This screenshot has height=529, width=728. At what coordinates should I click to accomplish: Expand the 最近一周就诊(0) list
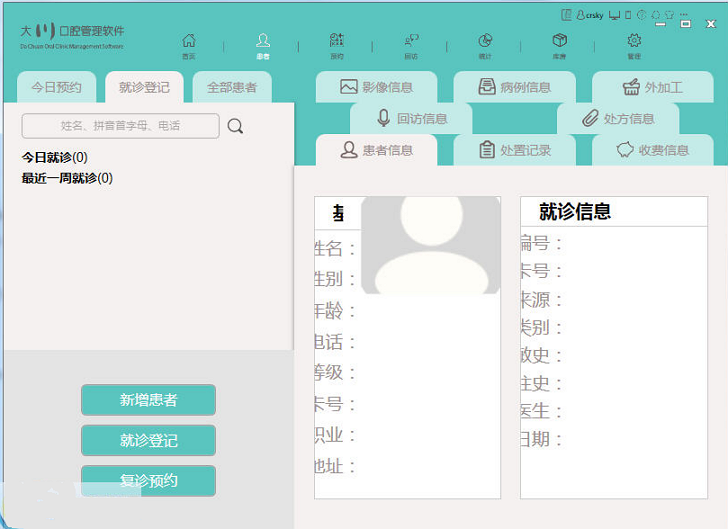pyautogui.click(x=67, y=178)
